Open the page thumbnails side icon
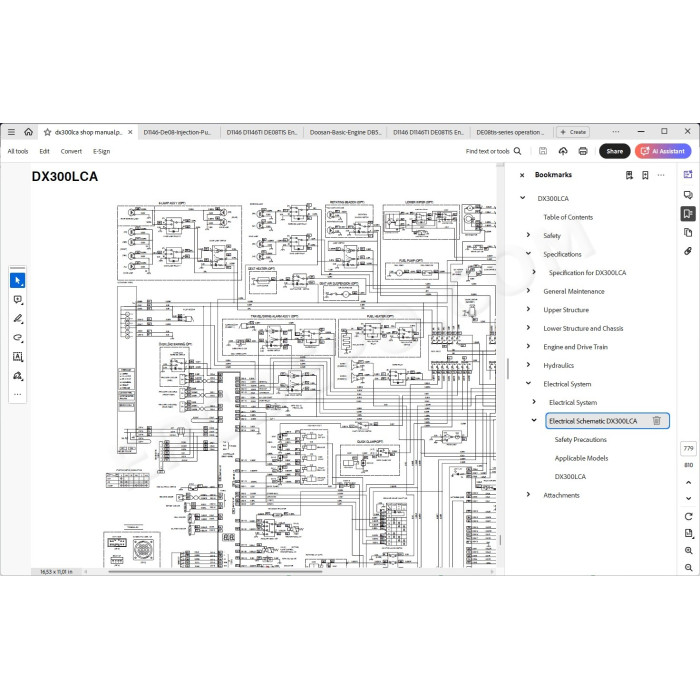 [688, 232]
